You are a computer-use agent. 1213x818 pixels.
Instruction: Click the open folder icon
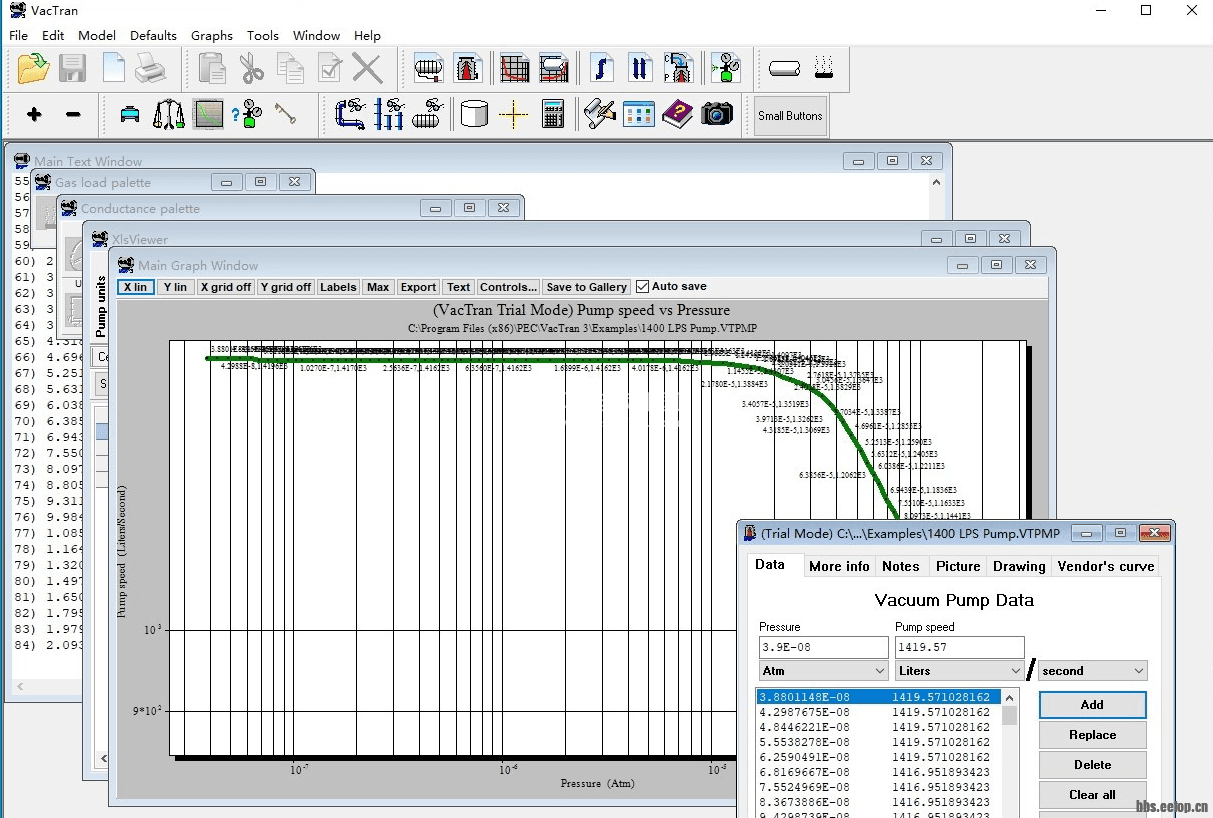[x=33, y=68]
